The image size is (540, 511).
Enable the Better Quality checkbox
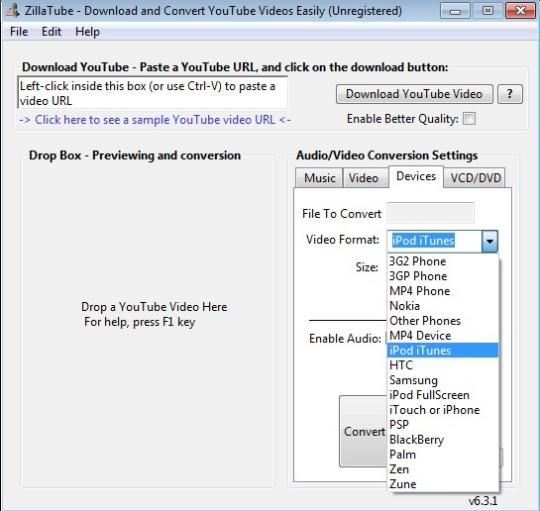click(x=469, y=119)
